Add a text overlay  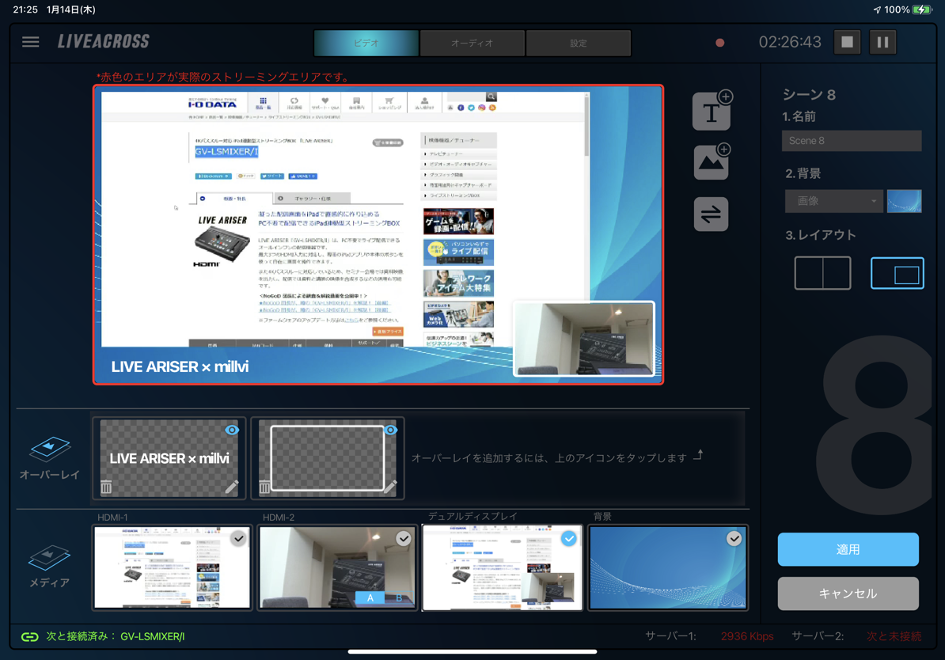(x=711, y=112)
